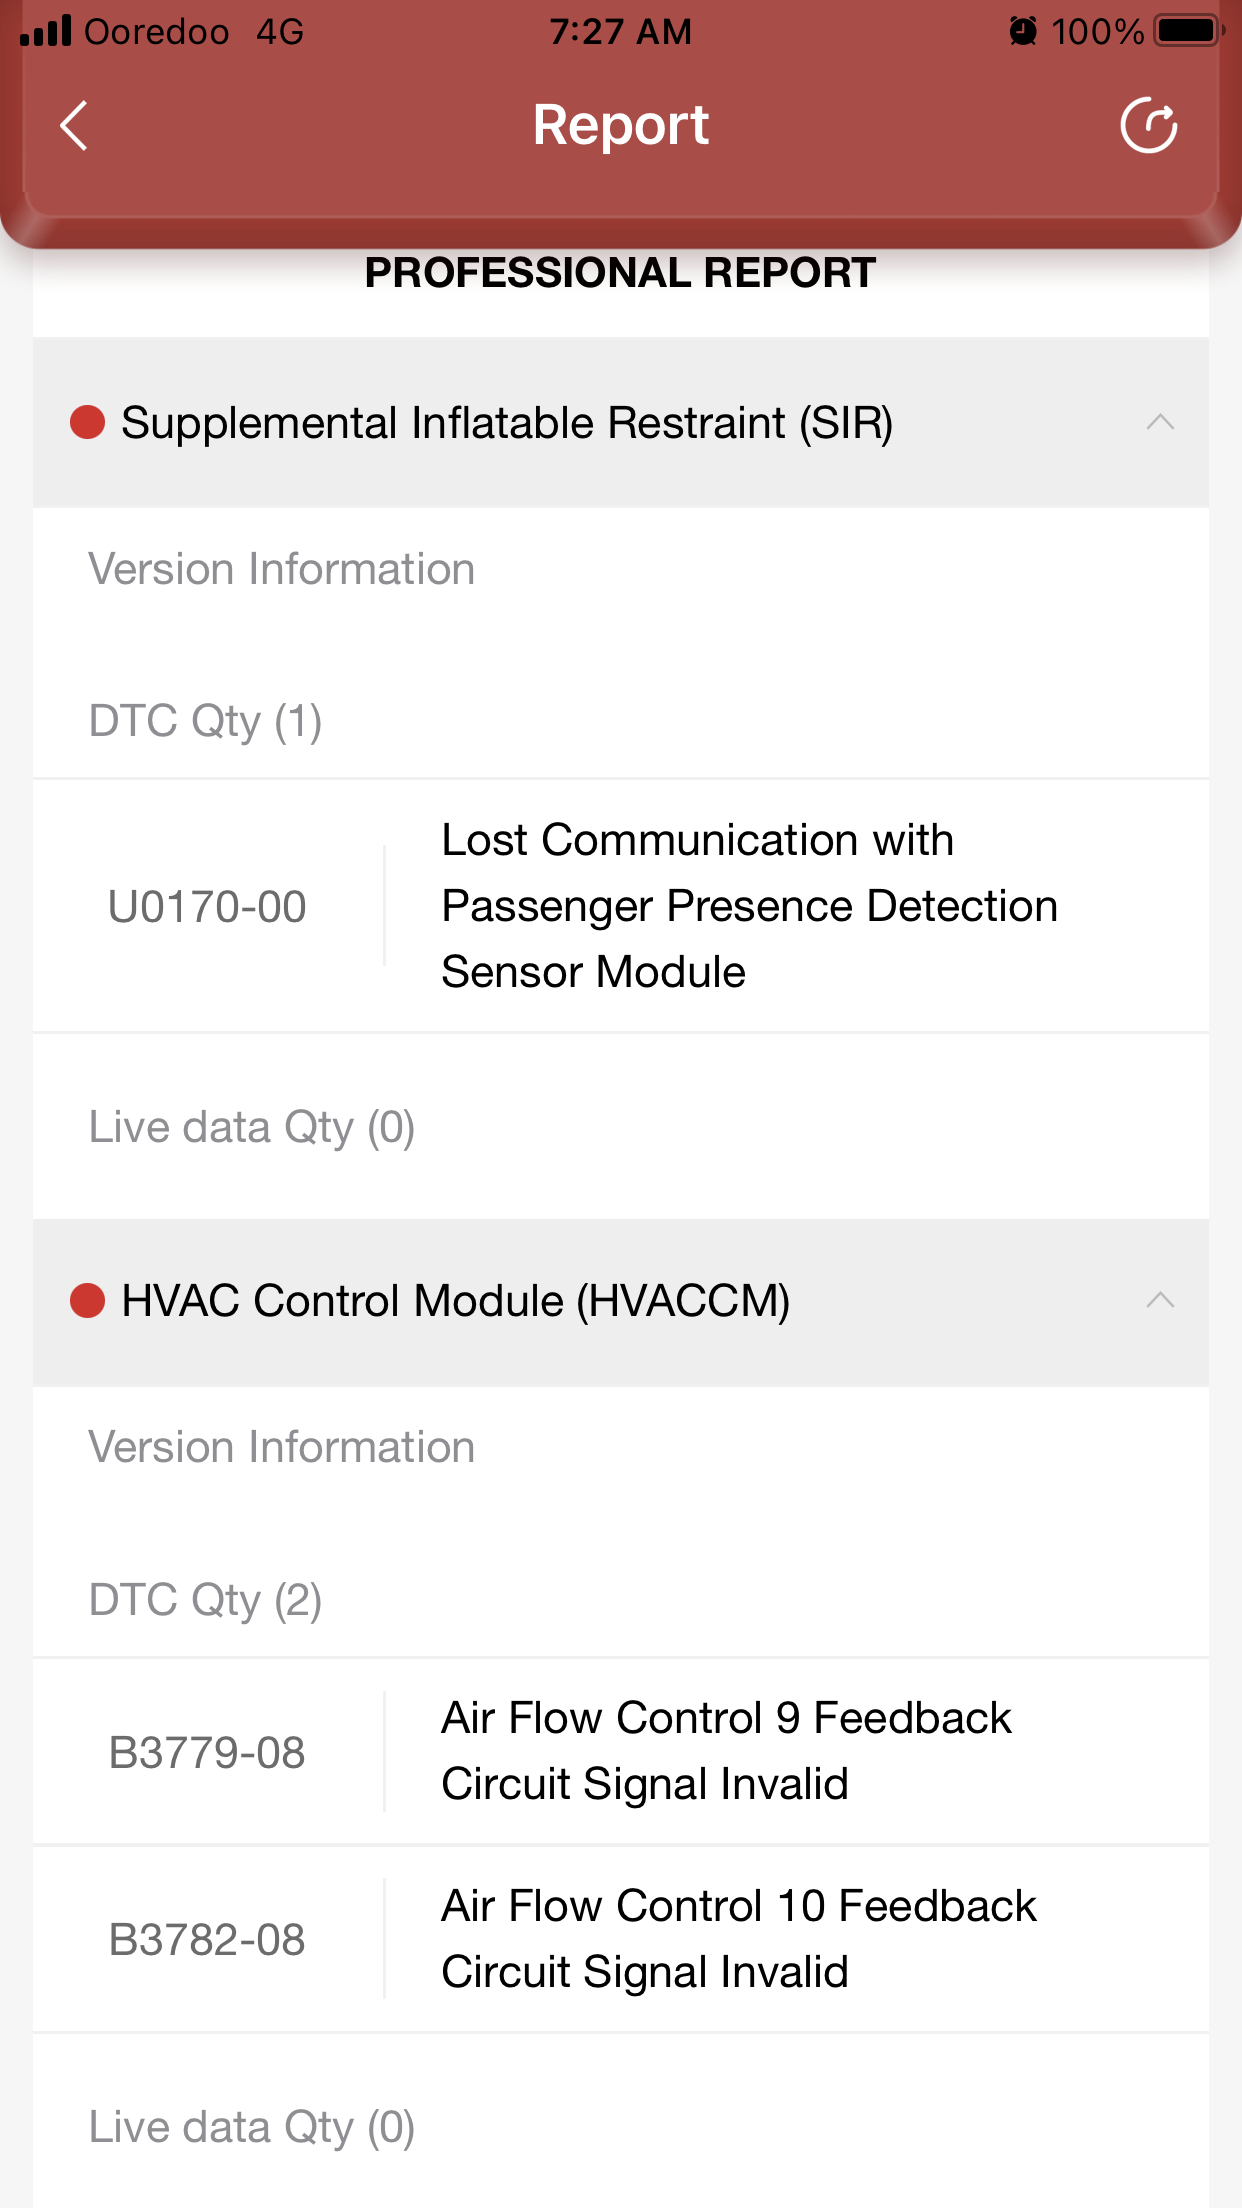Tap Version Information under HVAC module
The height and width of the screenshot is (2208, 1242).
point(281,1447)
